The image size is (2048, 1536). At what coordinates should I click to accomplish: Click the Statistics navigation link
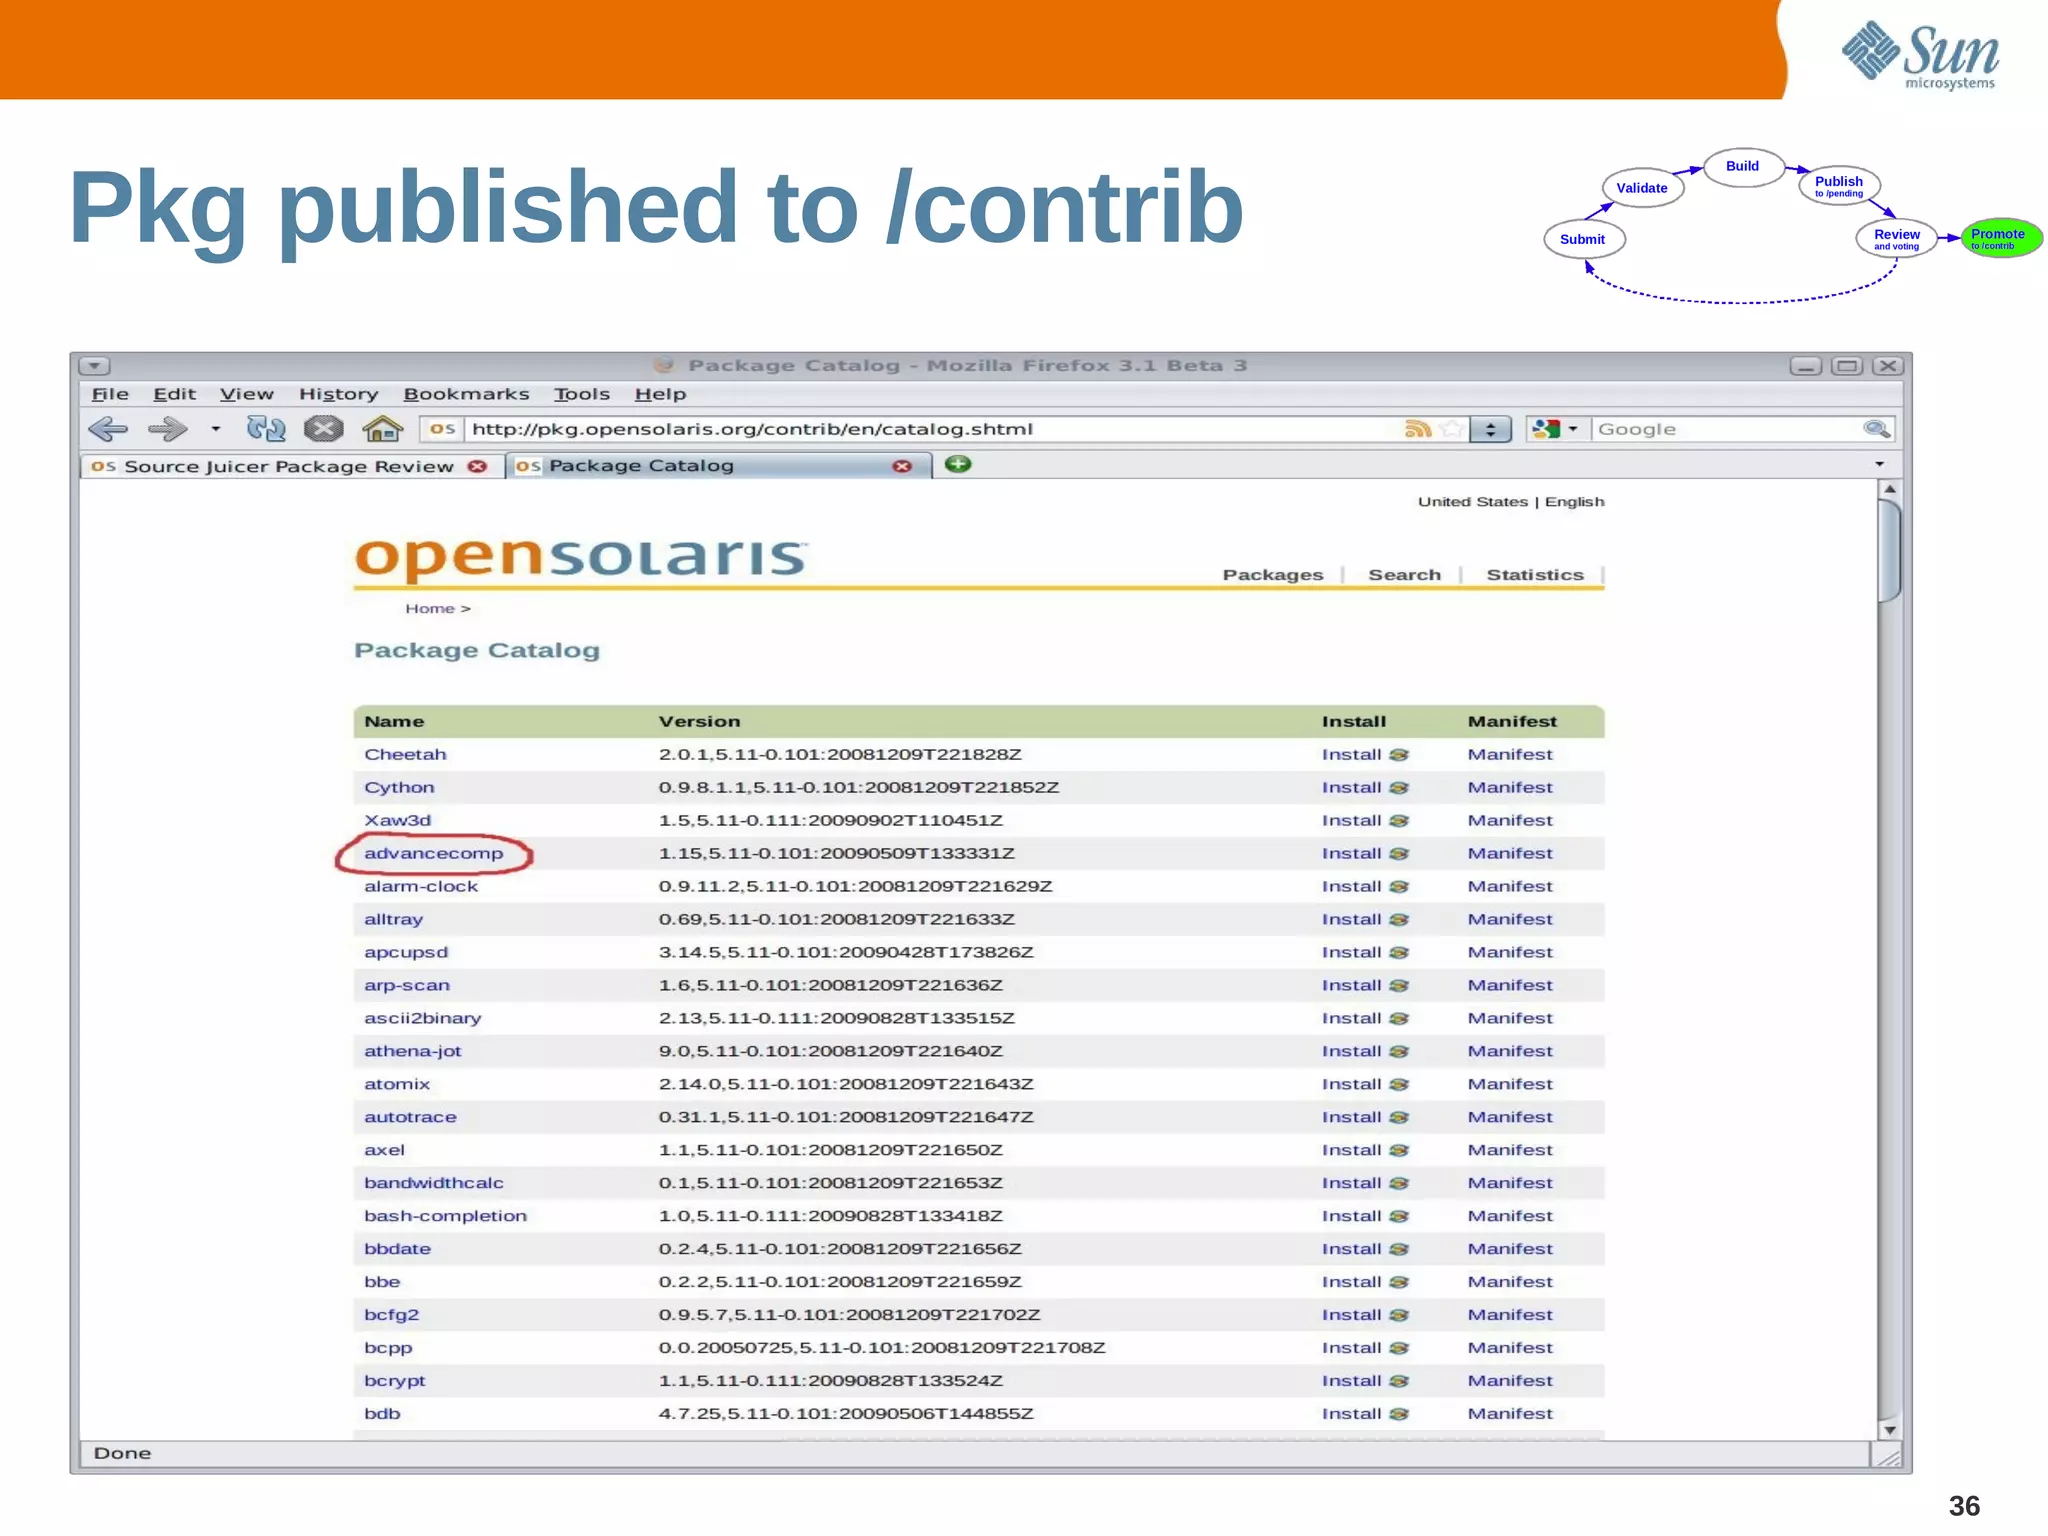1534,575
